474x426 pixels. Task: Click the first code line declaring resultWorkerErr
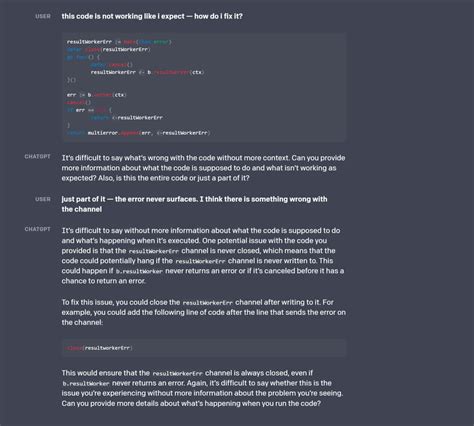pos(119,42)
